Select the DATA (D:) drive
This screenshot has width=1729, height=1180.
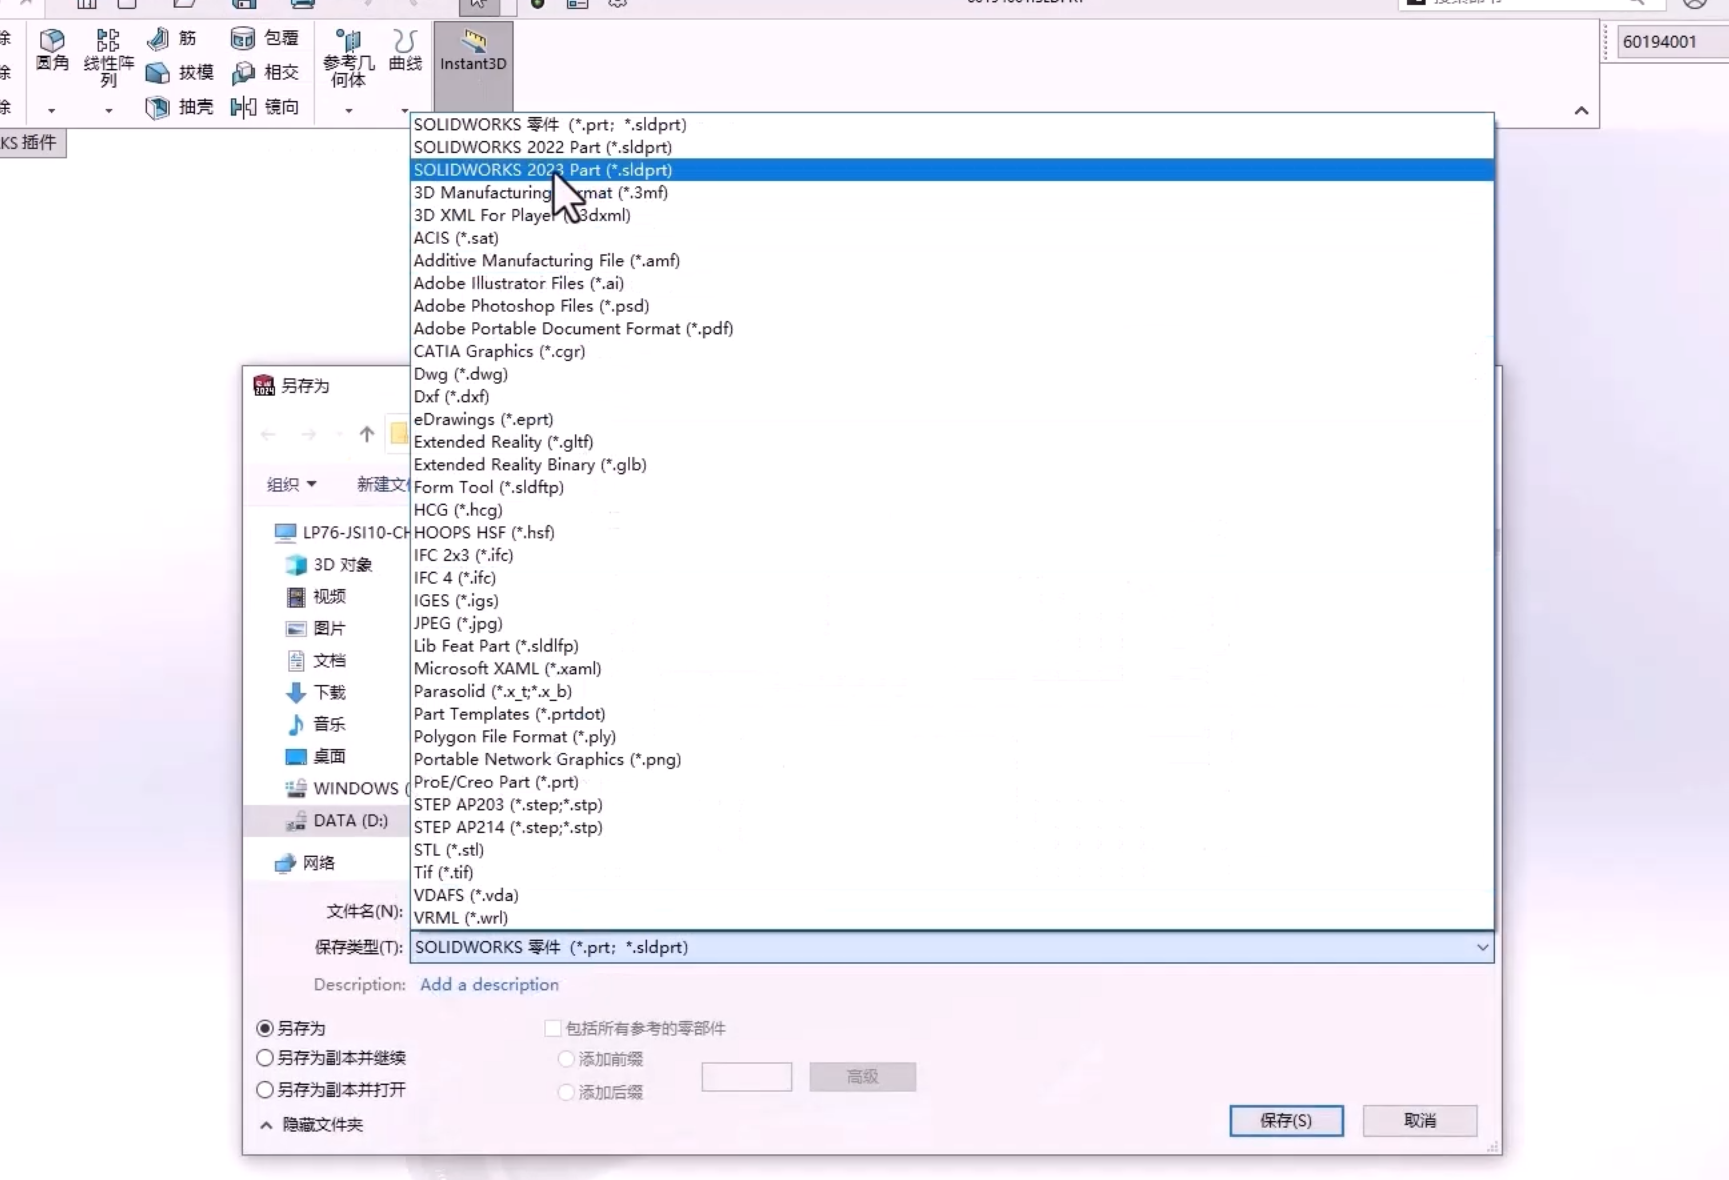point(338,820)
